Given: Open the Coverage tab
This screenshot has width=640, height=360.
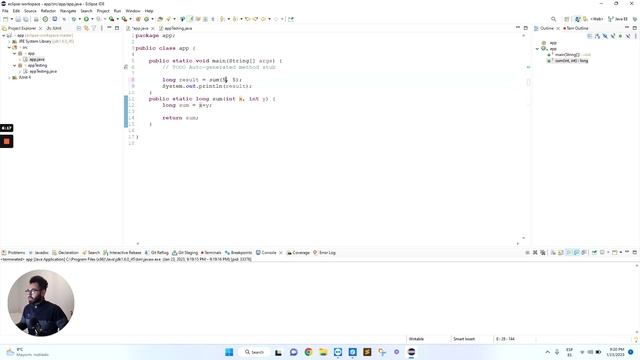Looking at the screenshot, I should [x=298, y=253].
